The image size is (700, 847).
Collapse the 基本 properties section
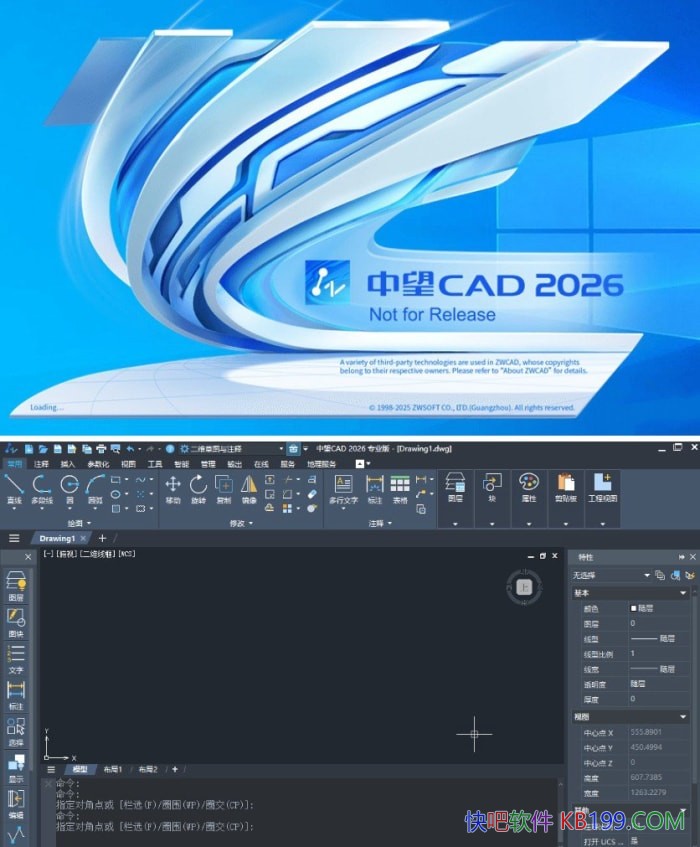[x=683, y=593]
